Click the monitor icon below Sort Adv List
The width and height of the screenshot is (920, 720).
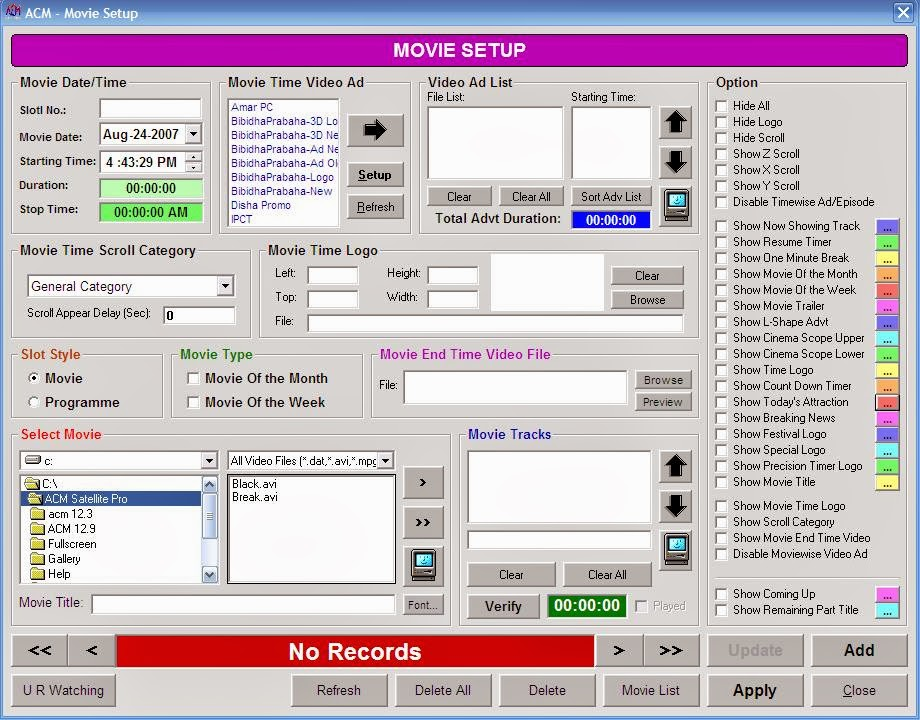(677, 206)
